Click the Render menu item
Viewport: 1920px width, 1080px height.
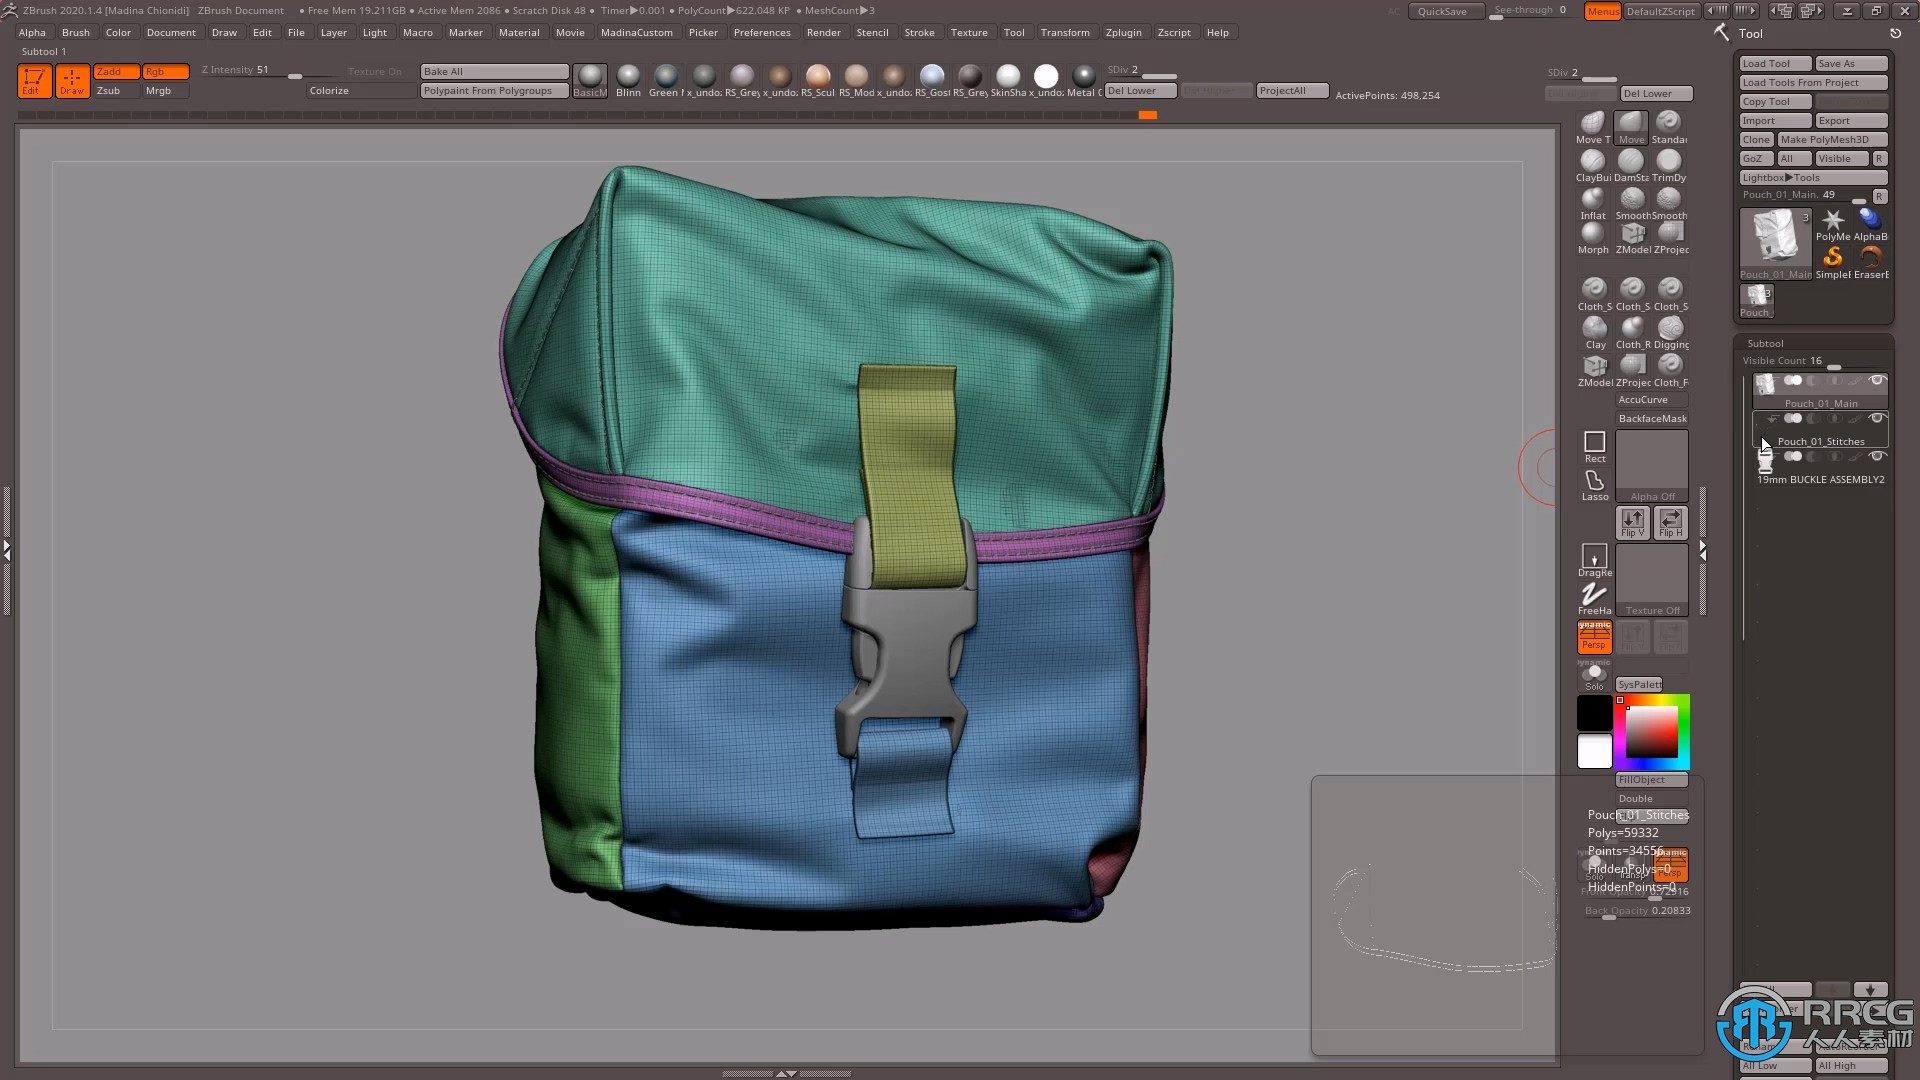pos(823,32)
